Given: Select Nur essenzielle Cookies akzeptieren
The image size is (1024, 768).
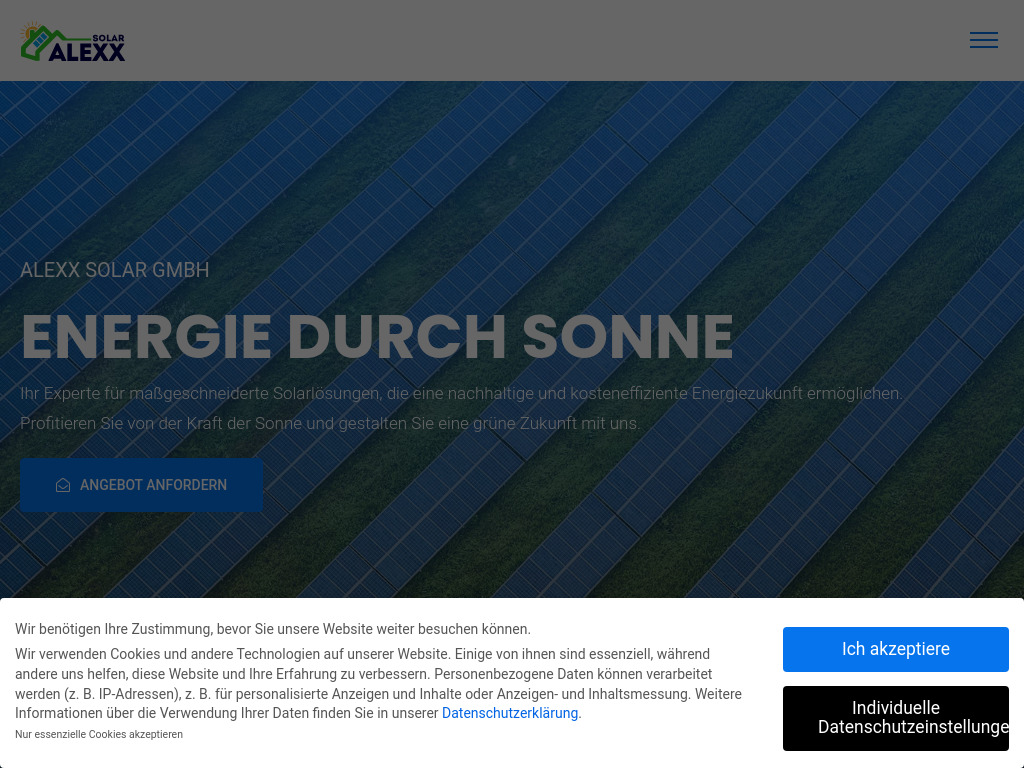Looking at the screenshot, I should point(98,734).
